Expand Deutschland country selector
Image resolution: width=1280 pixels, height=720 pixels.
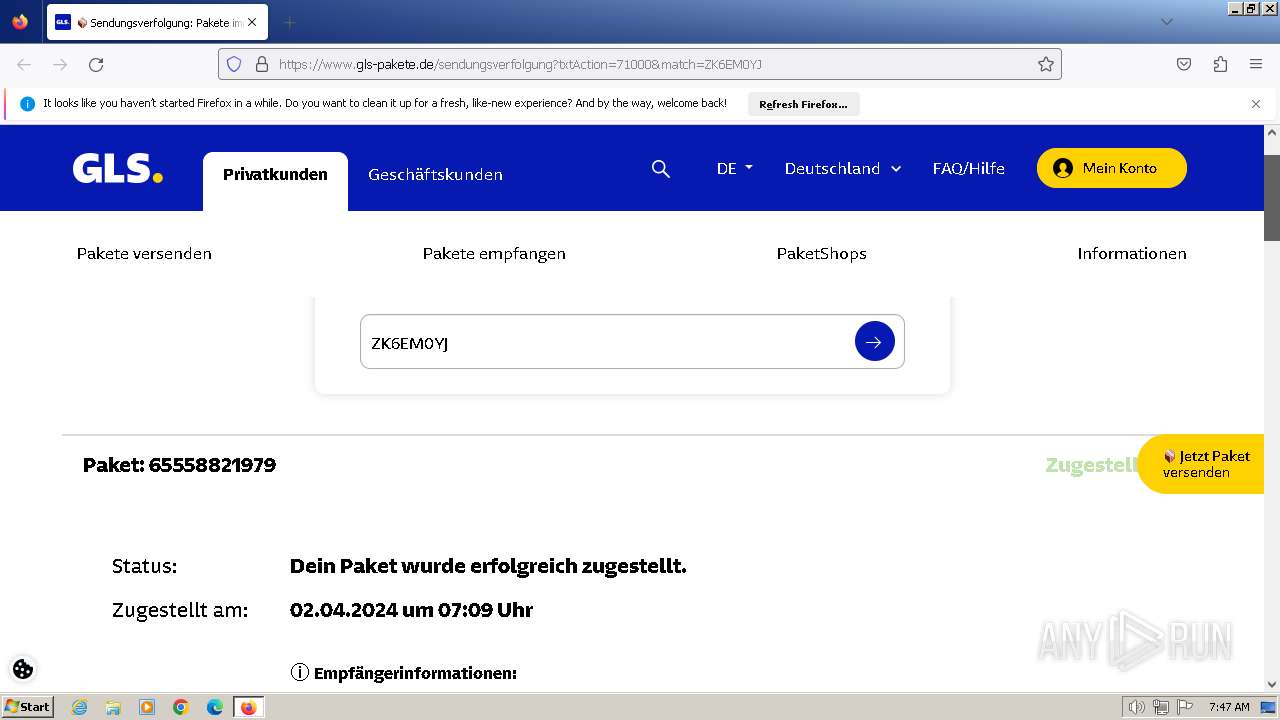[x=843, y=169]
